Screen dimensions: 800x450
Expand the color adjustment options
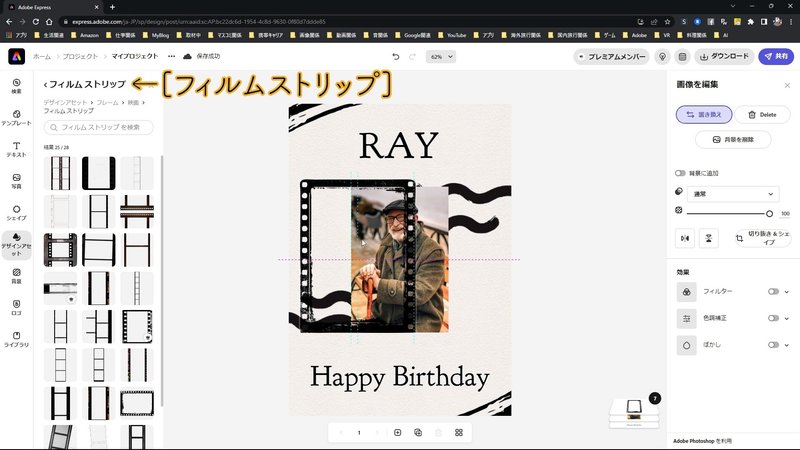click(786, 318)
